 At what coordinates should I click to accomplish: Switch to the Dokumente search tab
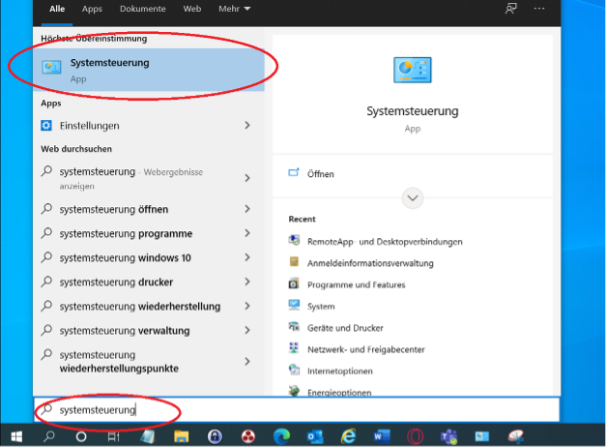coord(142,8)
